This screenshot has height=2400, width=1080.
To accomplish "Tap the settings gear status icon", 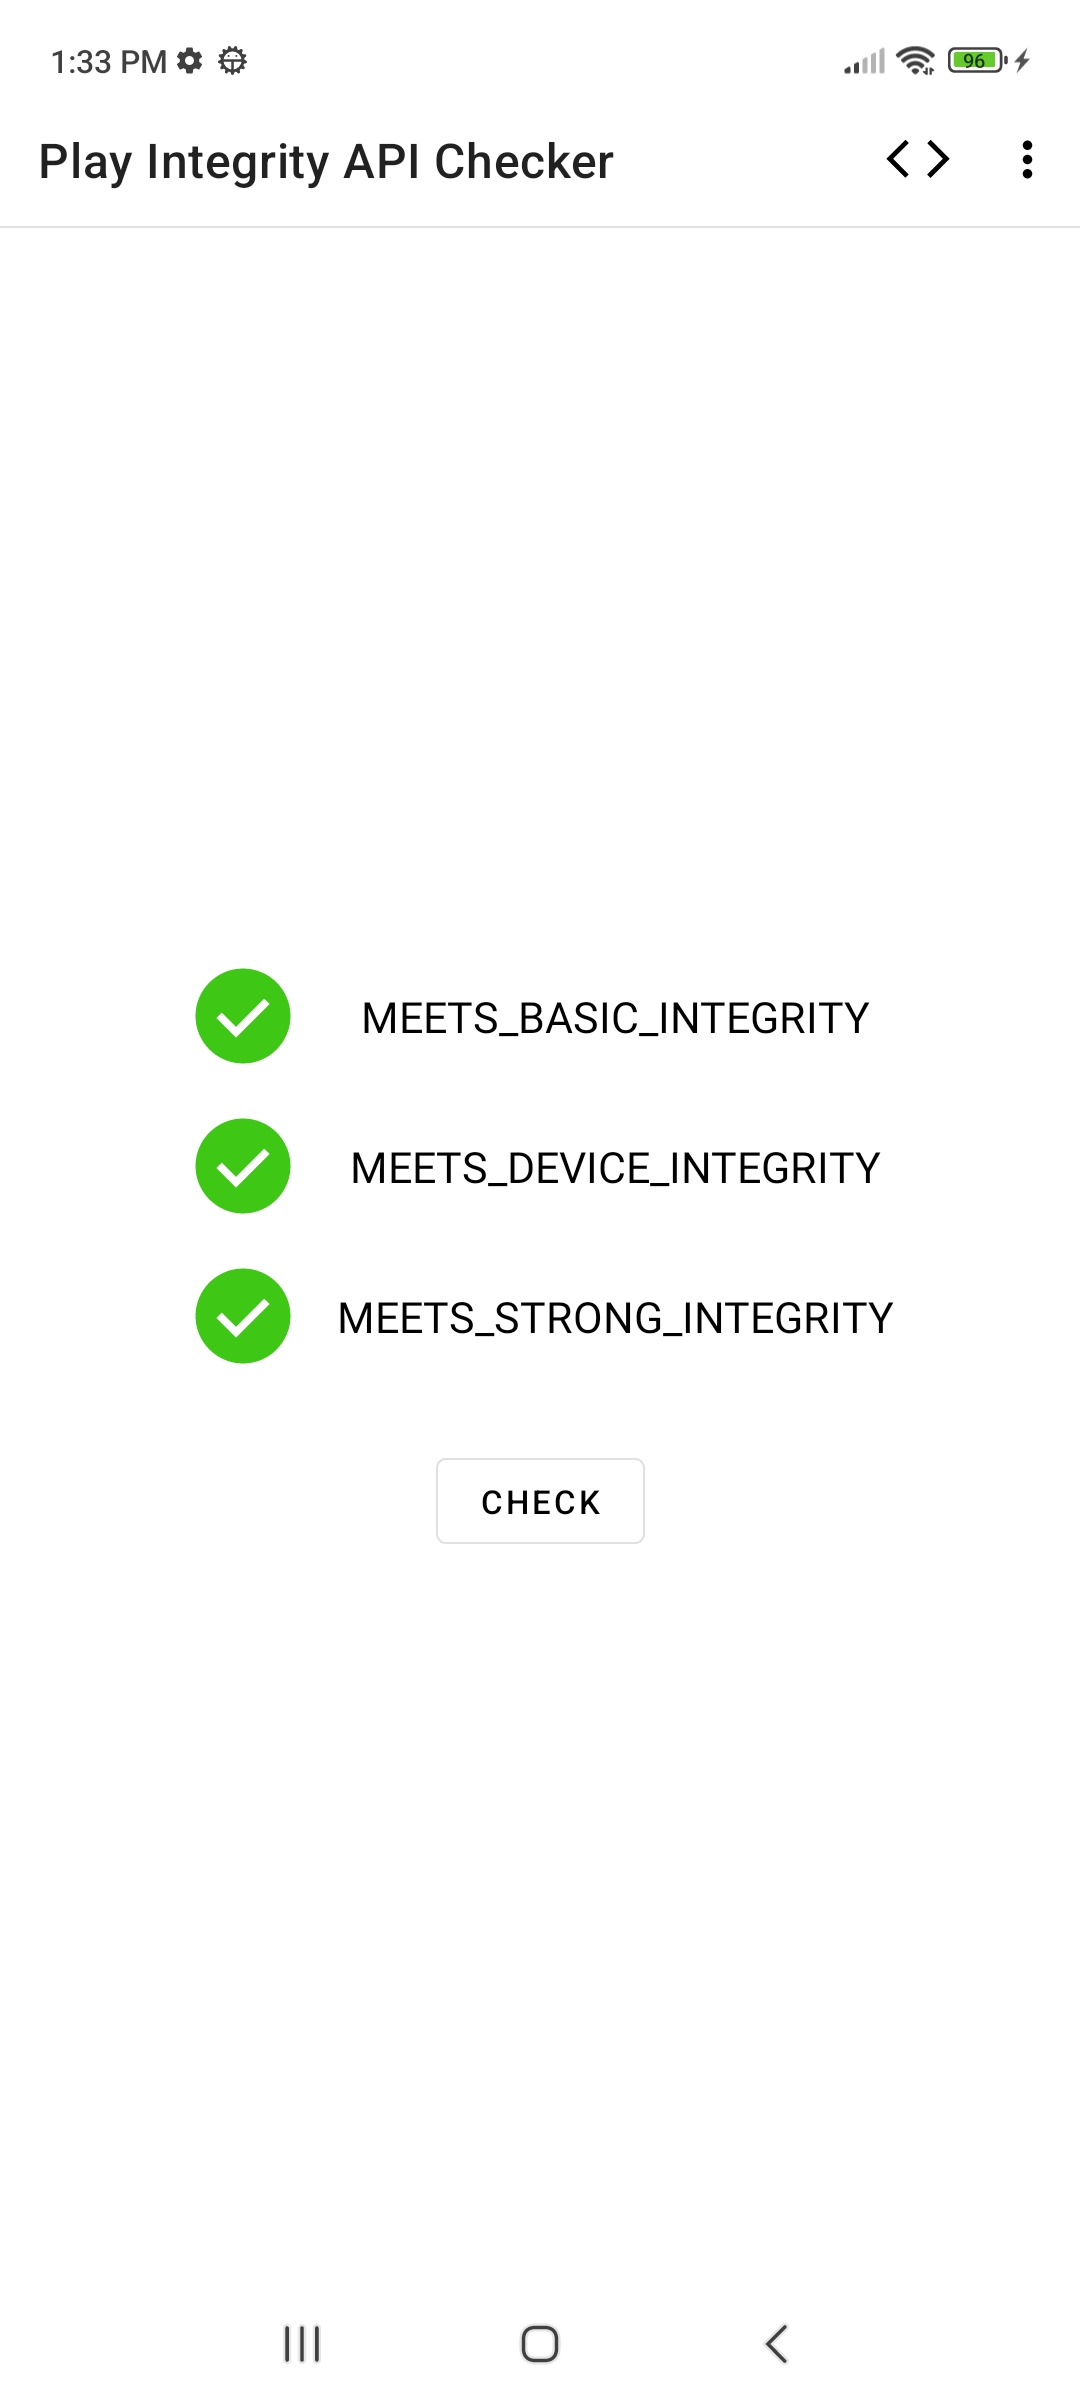I will [190, 61].
